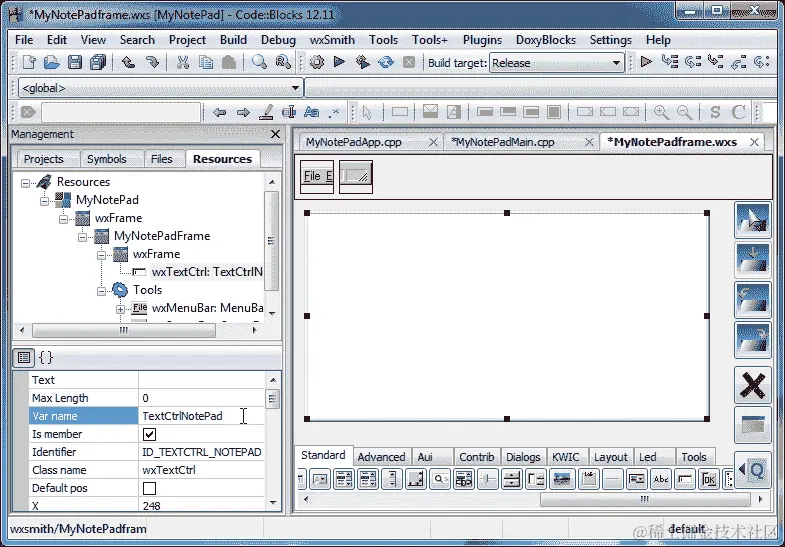Collapse the Tools tree node

101,291
